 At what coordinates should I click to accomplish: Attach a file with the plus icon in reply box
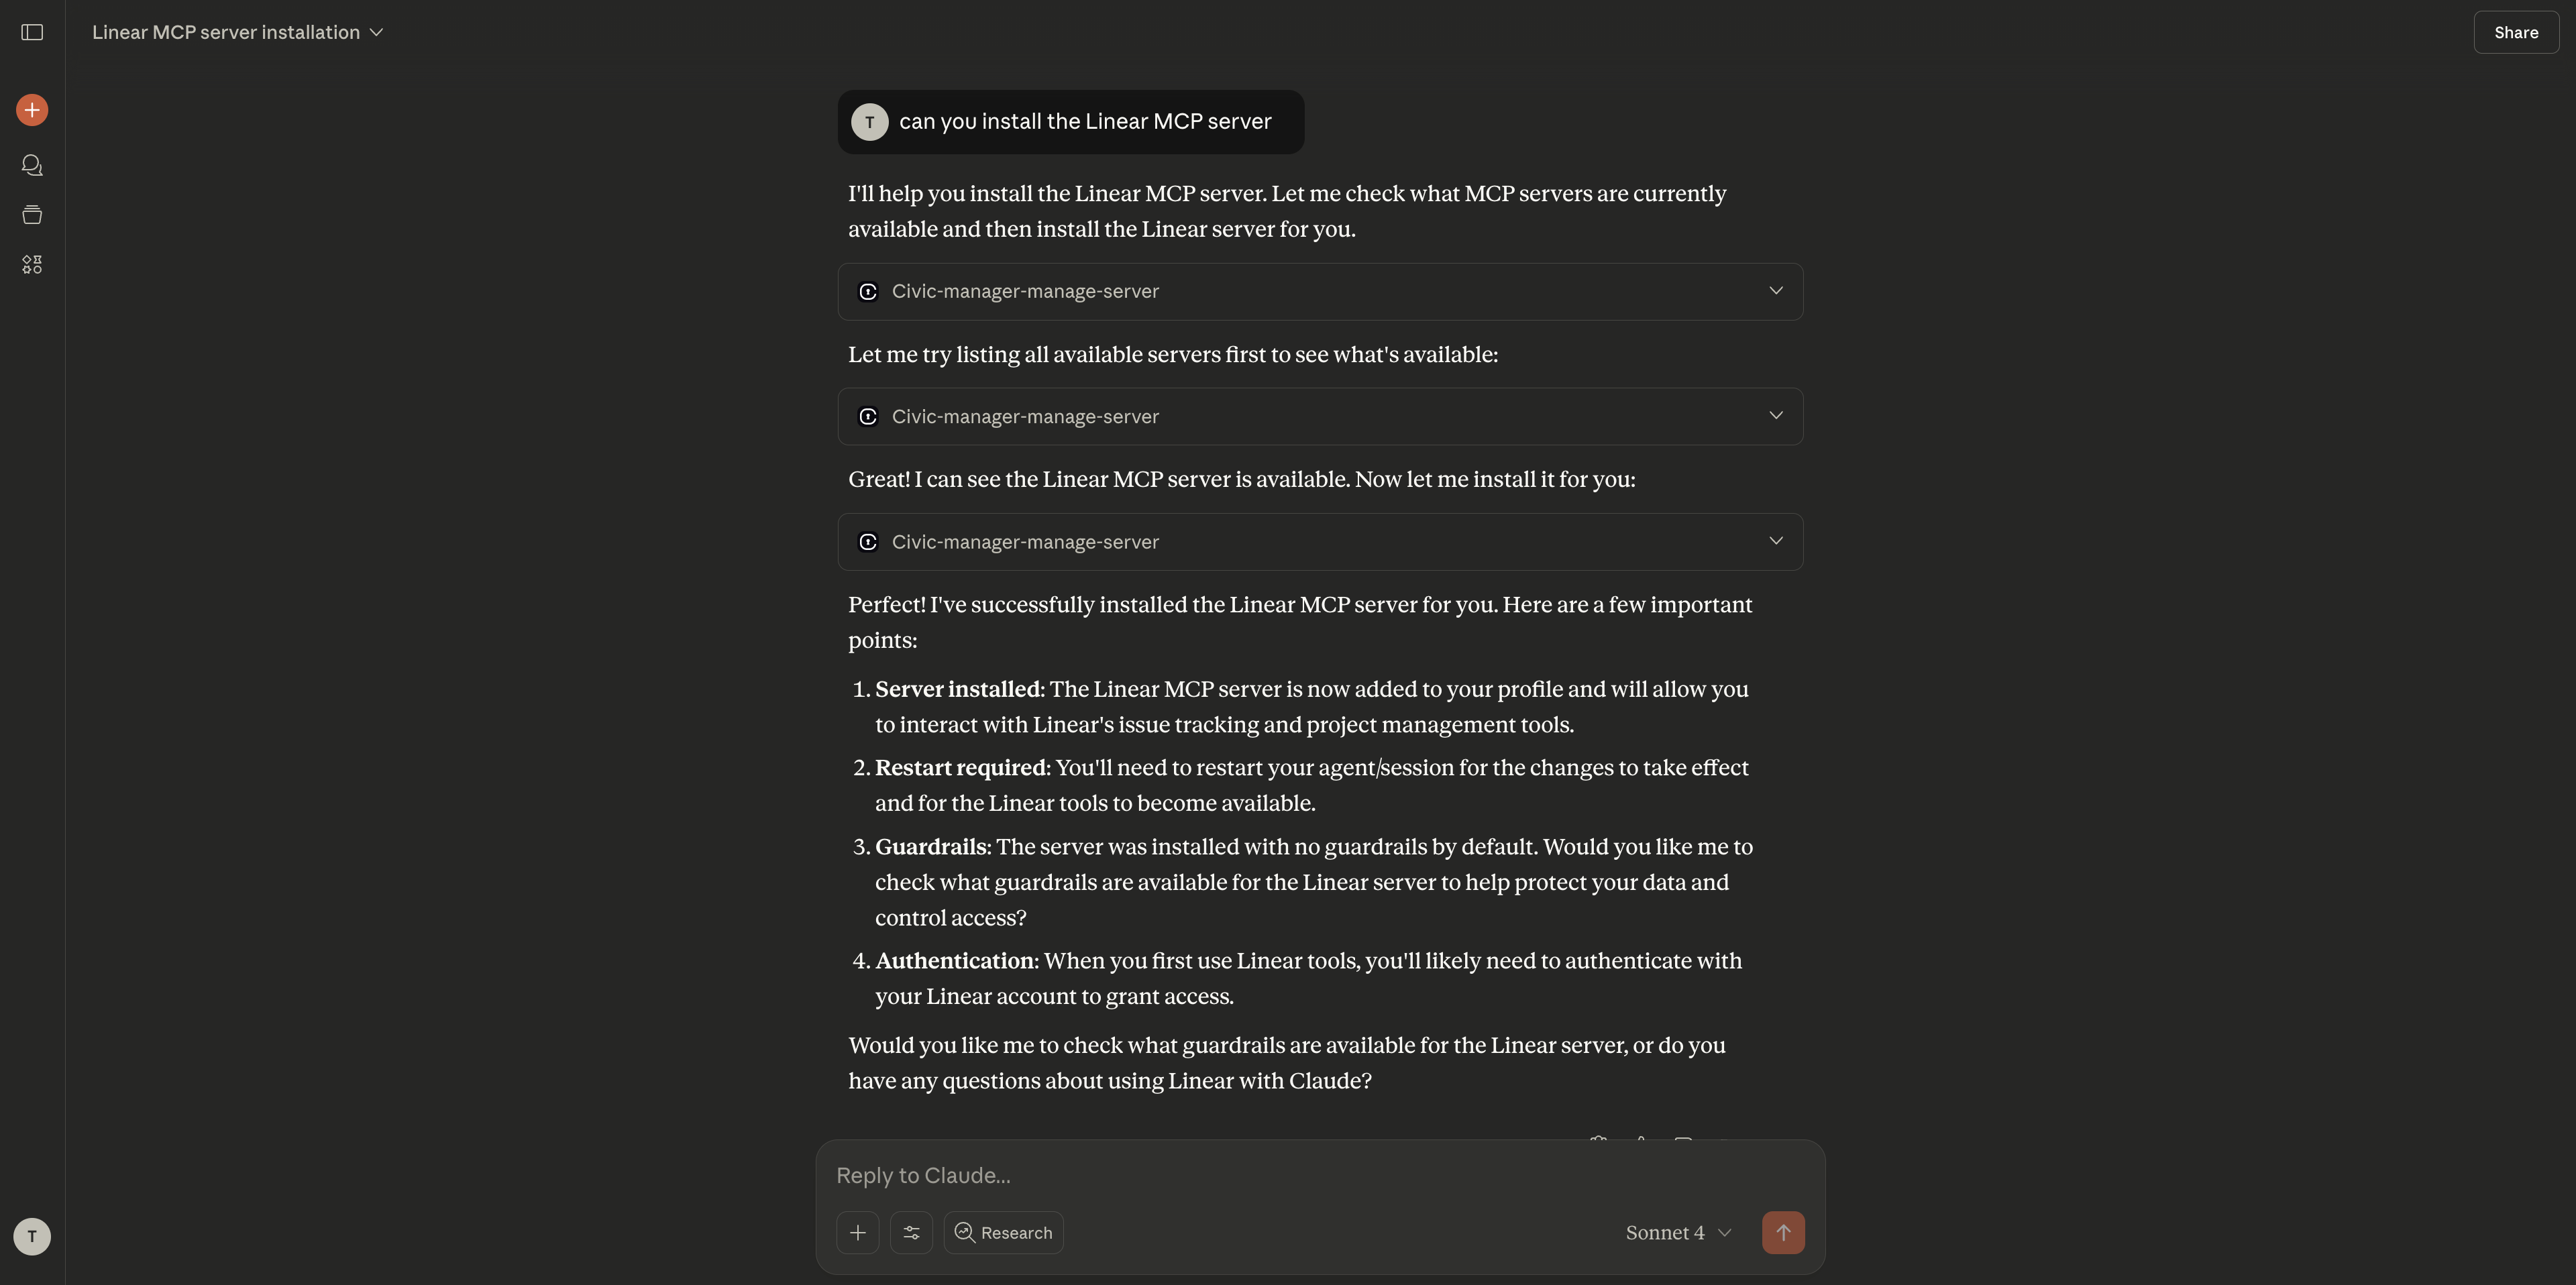[857, 1232]
